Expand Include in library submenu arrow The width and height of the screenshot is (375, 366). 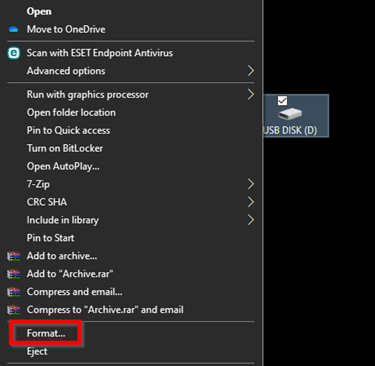point(251,220)
